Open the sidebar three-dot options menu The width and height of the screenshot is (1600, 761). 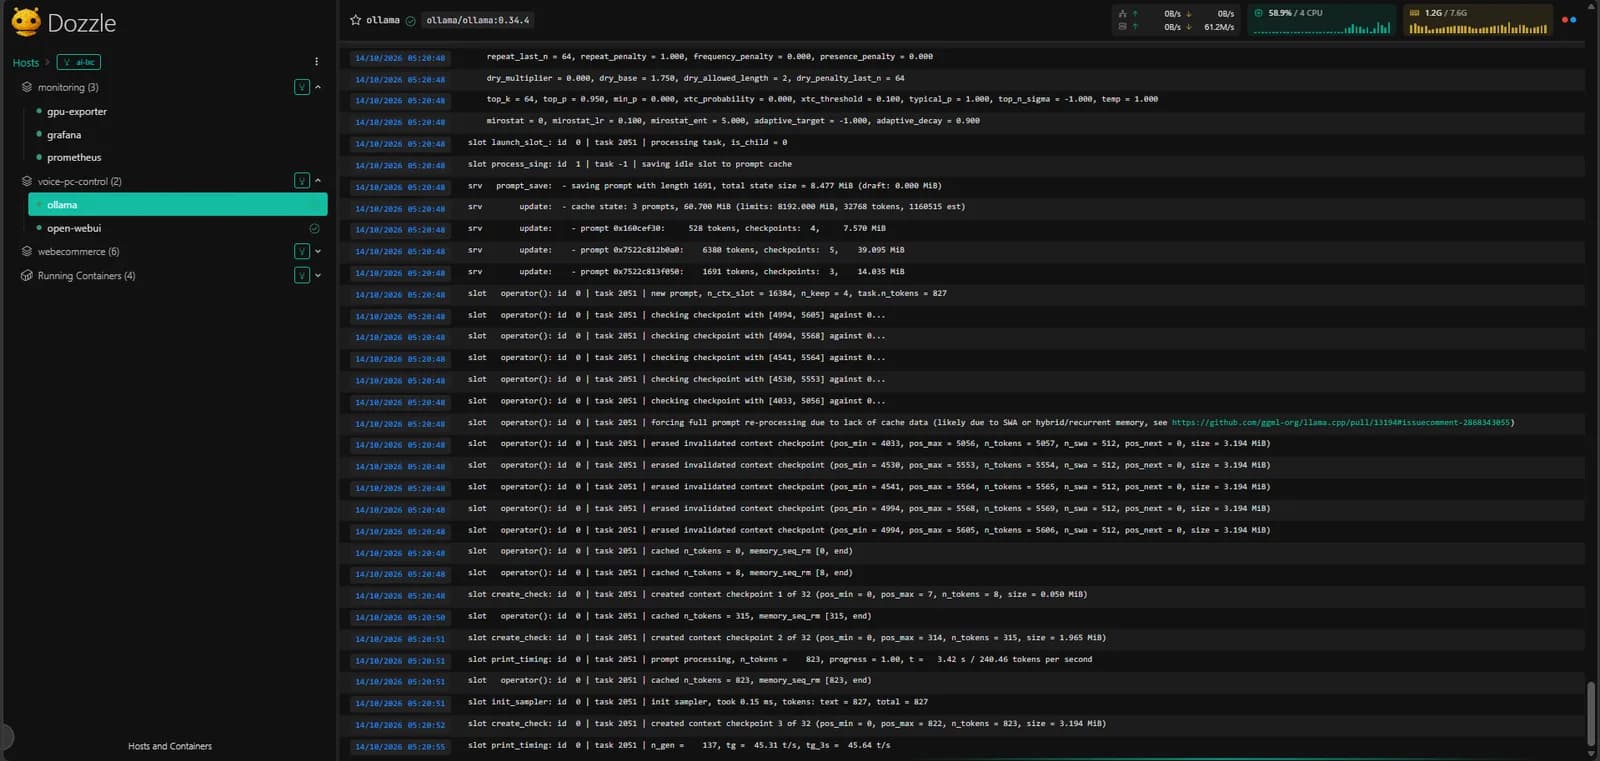click(x=317, y=62)
